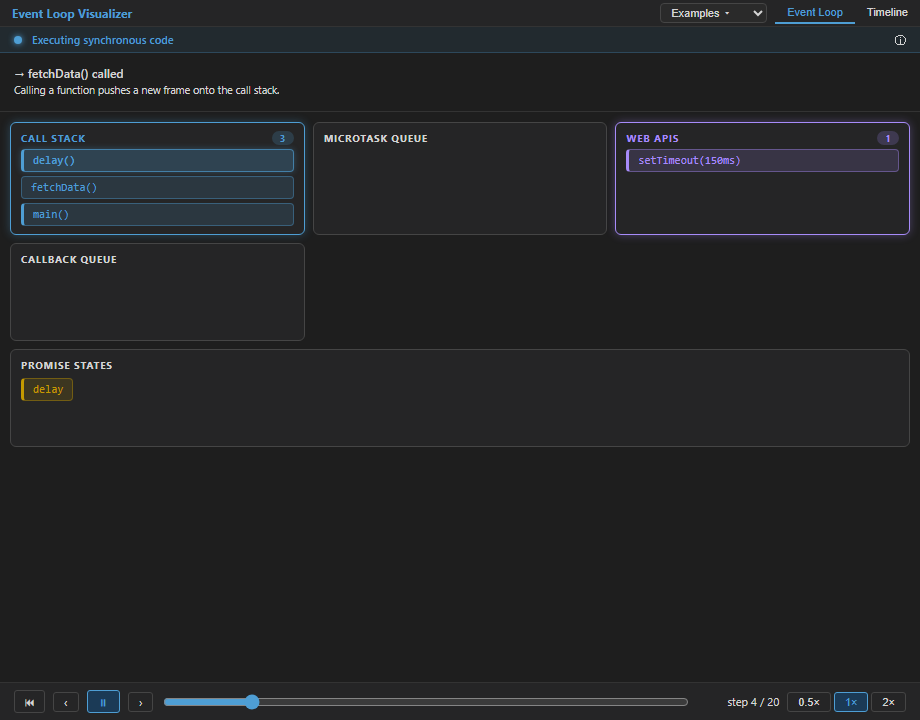Advance to next step arrow

(x=140, y=702)
